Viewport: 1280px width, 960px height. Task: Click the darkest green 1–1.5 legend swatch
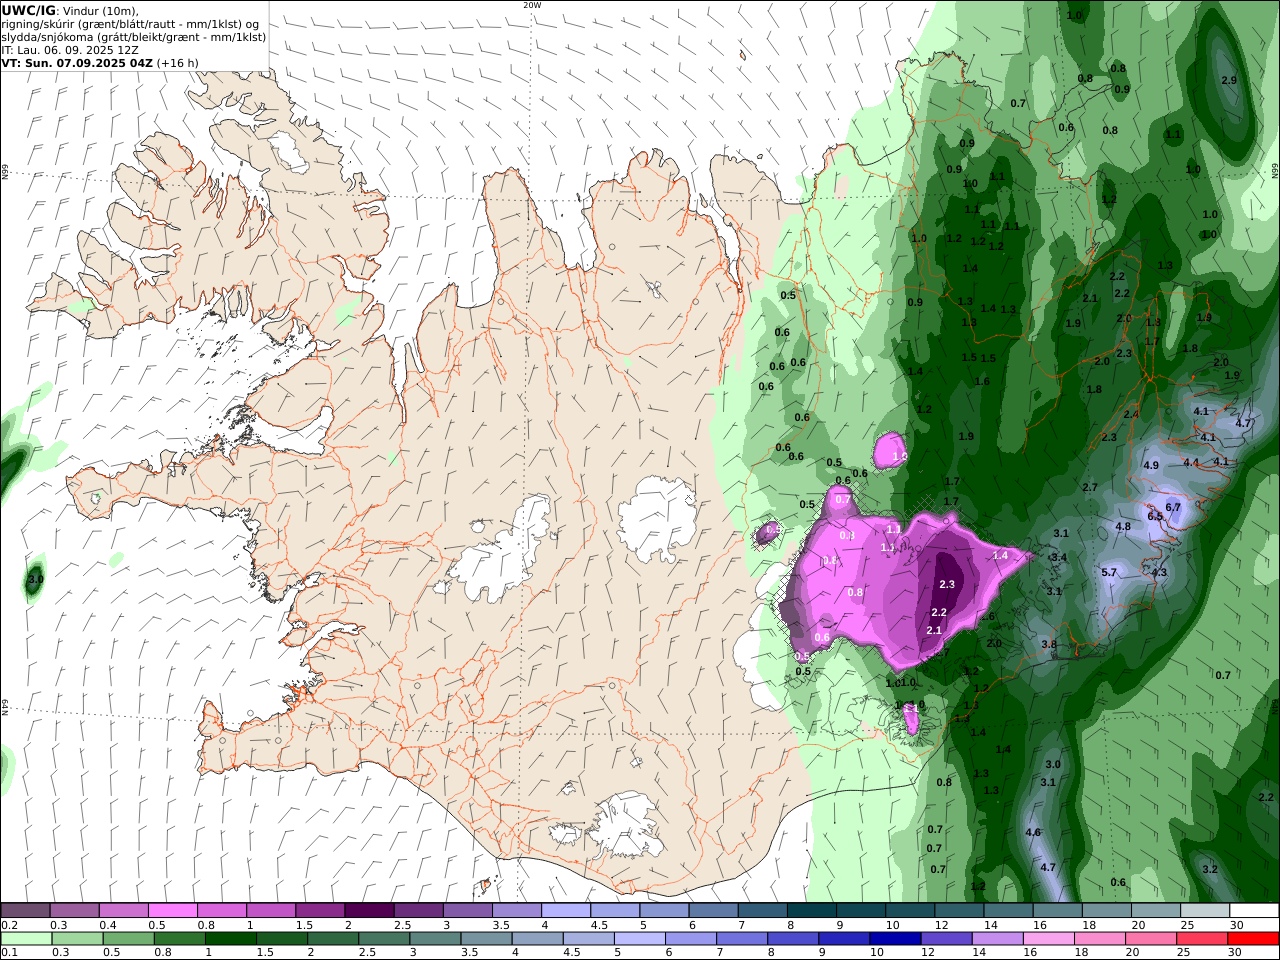coord(231,939)
